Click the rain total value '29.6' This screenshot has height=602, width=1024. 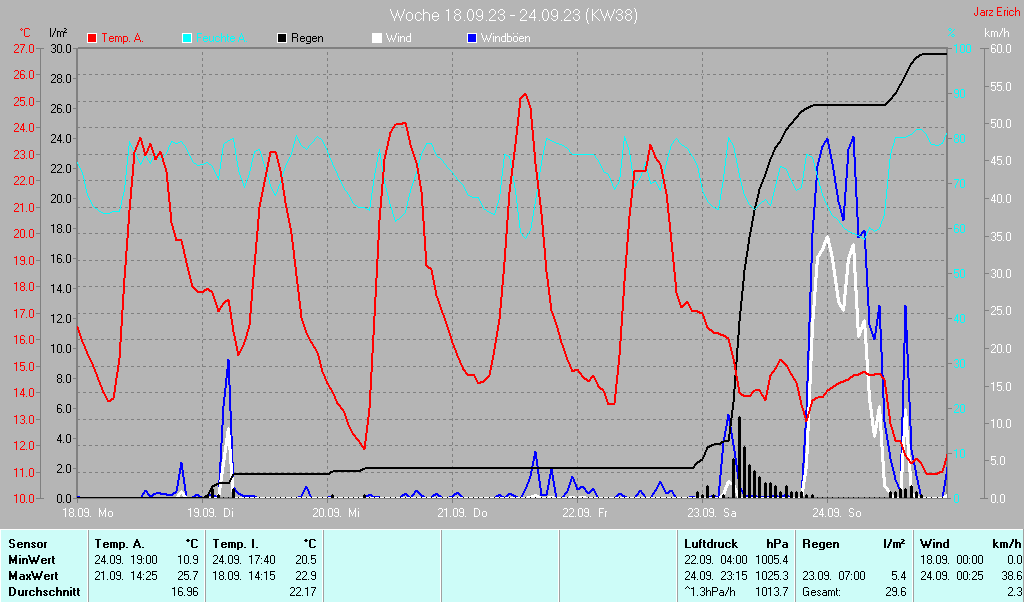click(x=896, y=592)
